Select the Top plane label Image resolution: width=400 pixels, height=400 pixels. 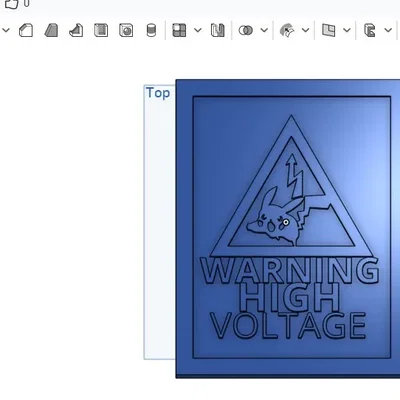(x=158, y=93)
